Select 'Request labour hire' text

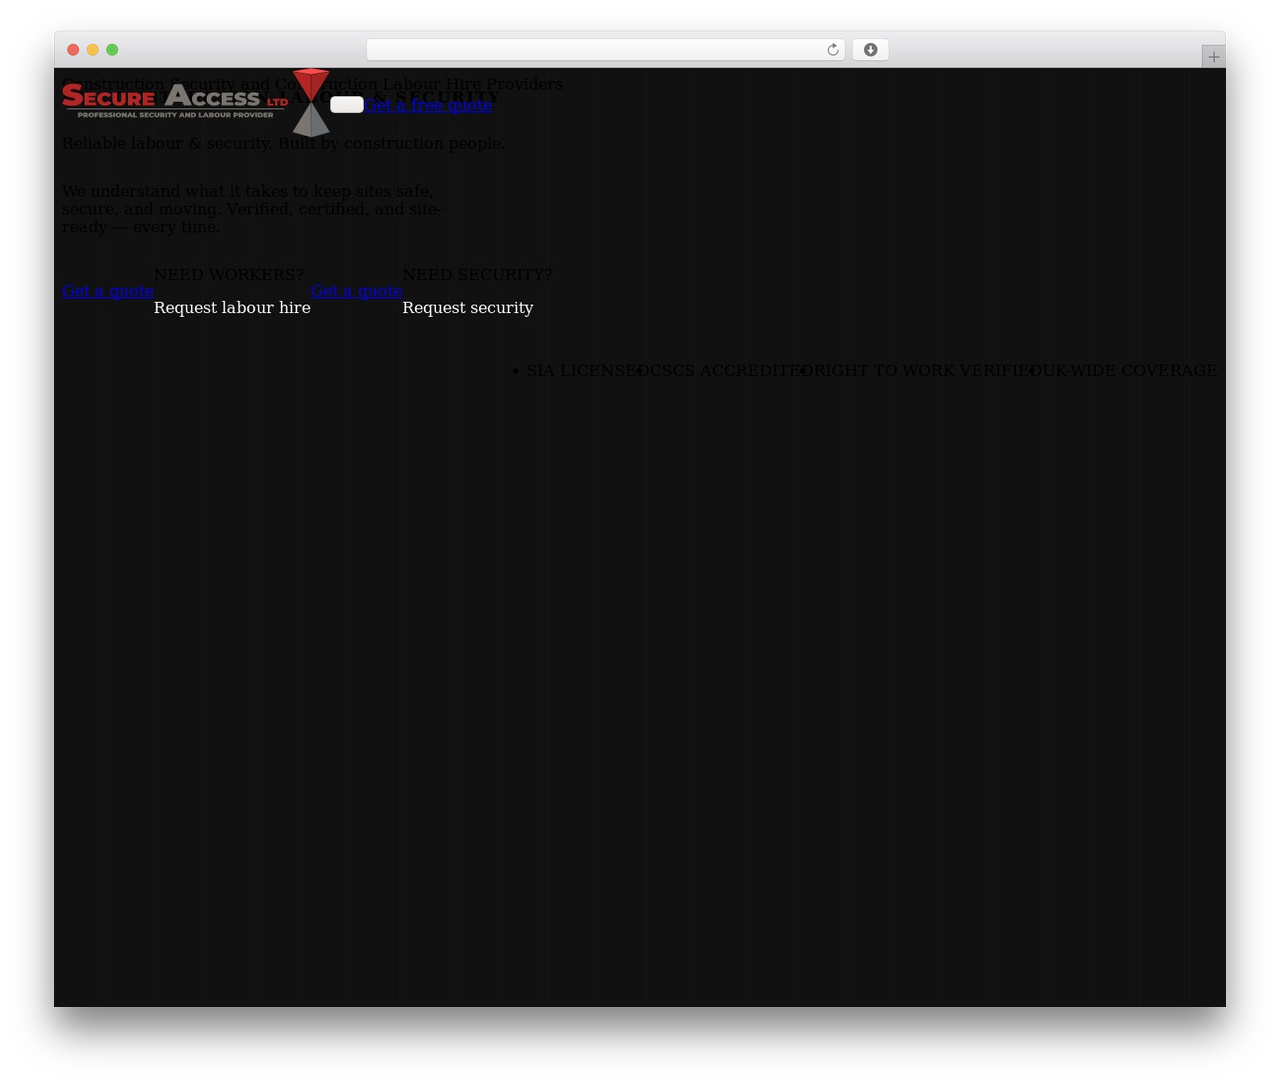[x=232, y=308]
